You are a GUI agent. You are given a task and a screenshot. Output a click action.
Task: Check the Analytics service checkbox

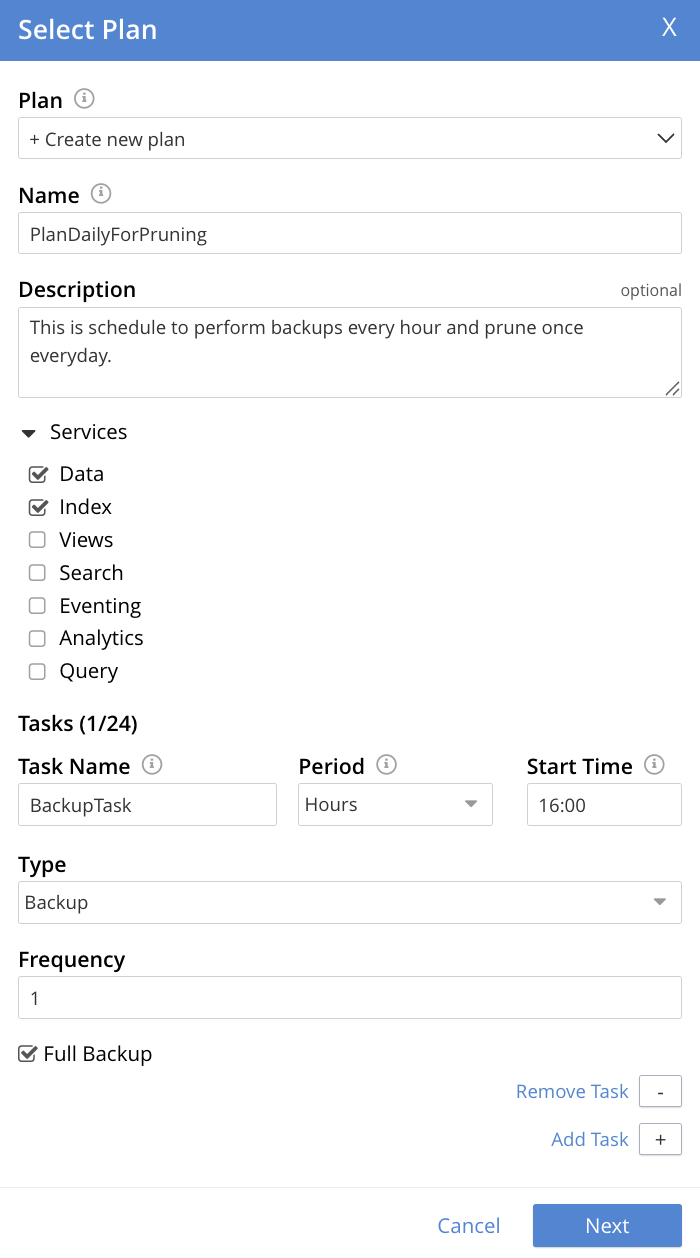coord(38,638)
